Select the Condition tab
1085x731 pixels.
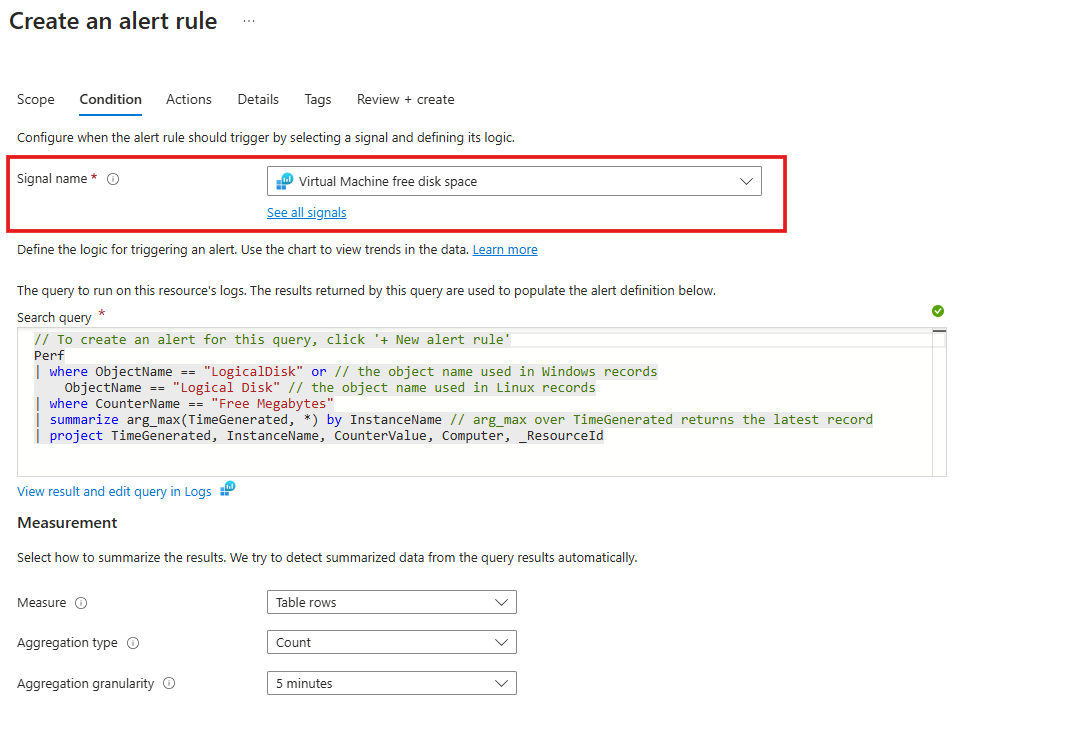pos(111,100)
